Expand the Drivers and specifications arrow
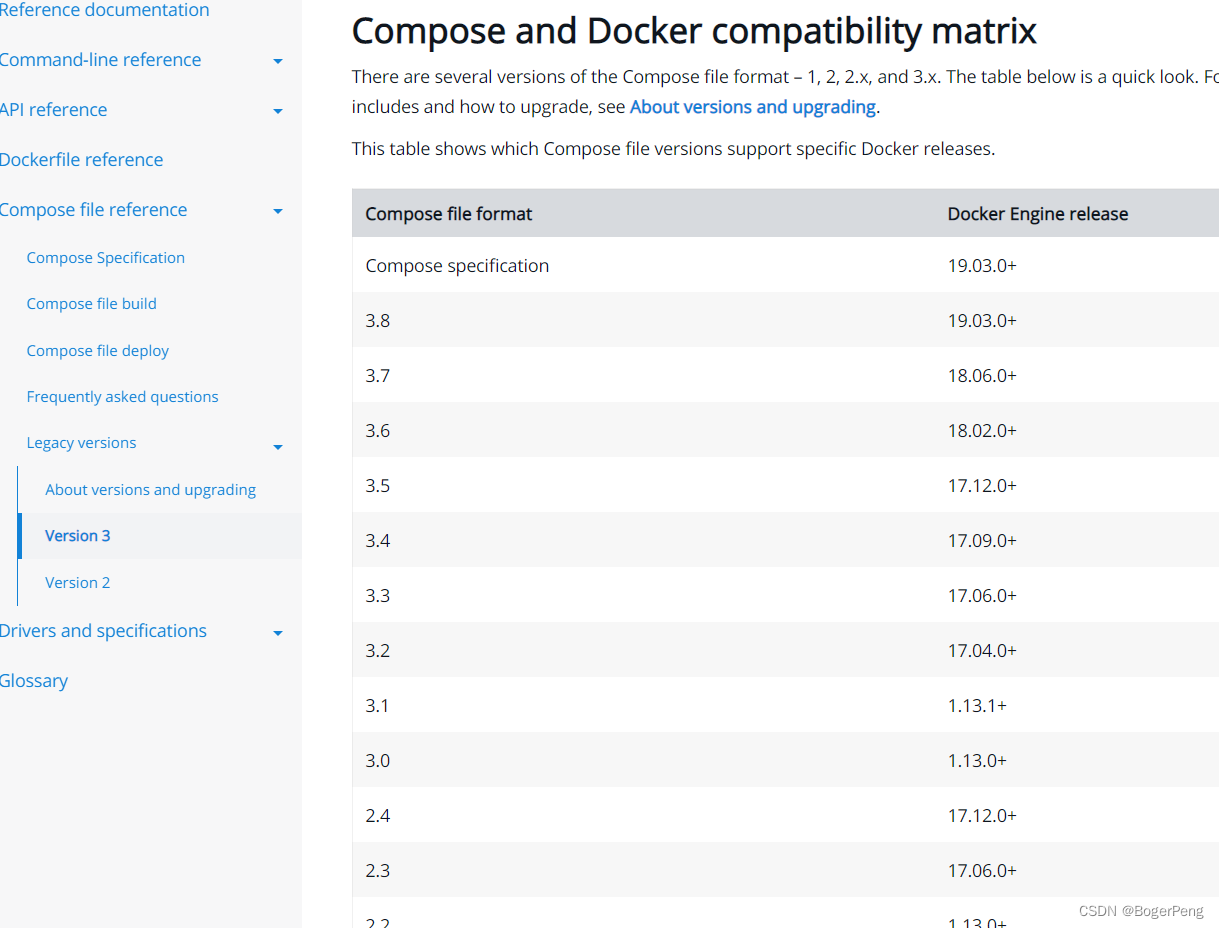The width and height of the screenshot is (1219, 928). coord(278,633)
